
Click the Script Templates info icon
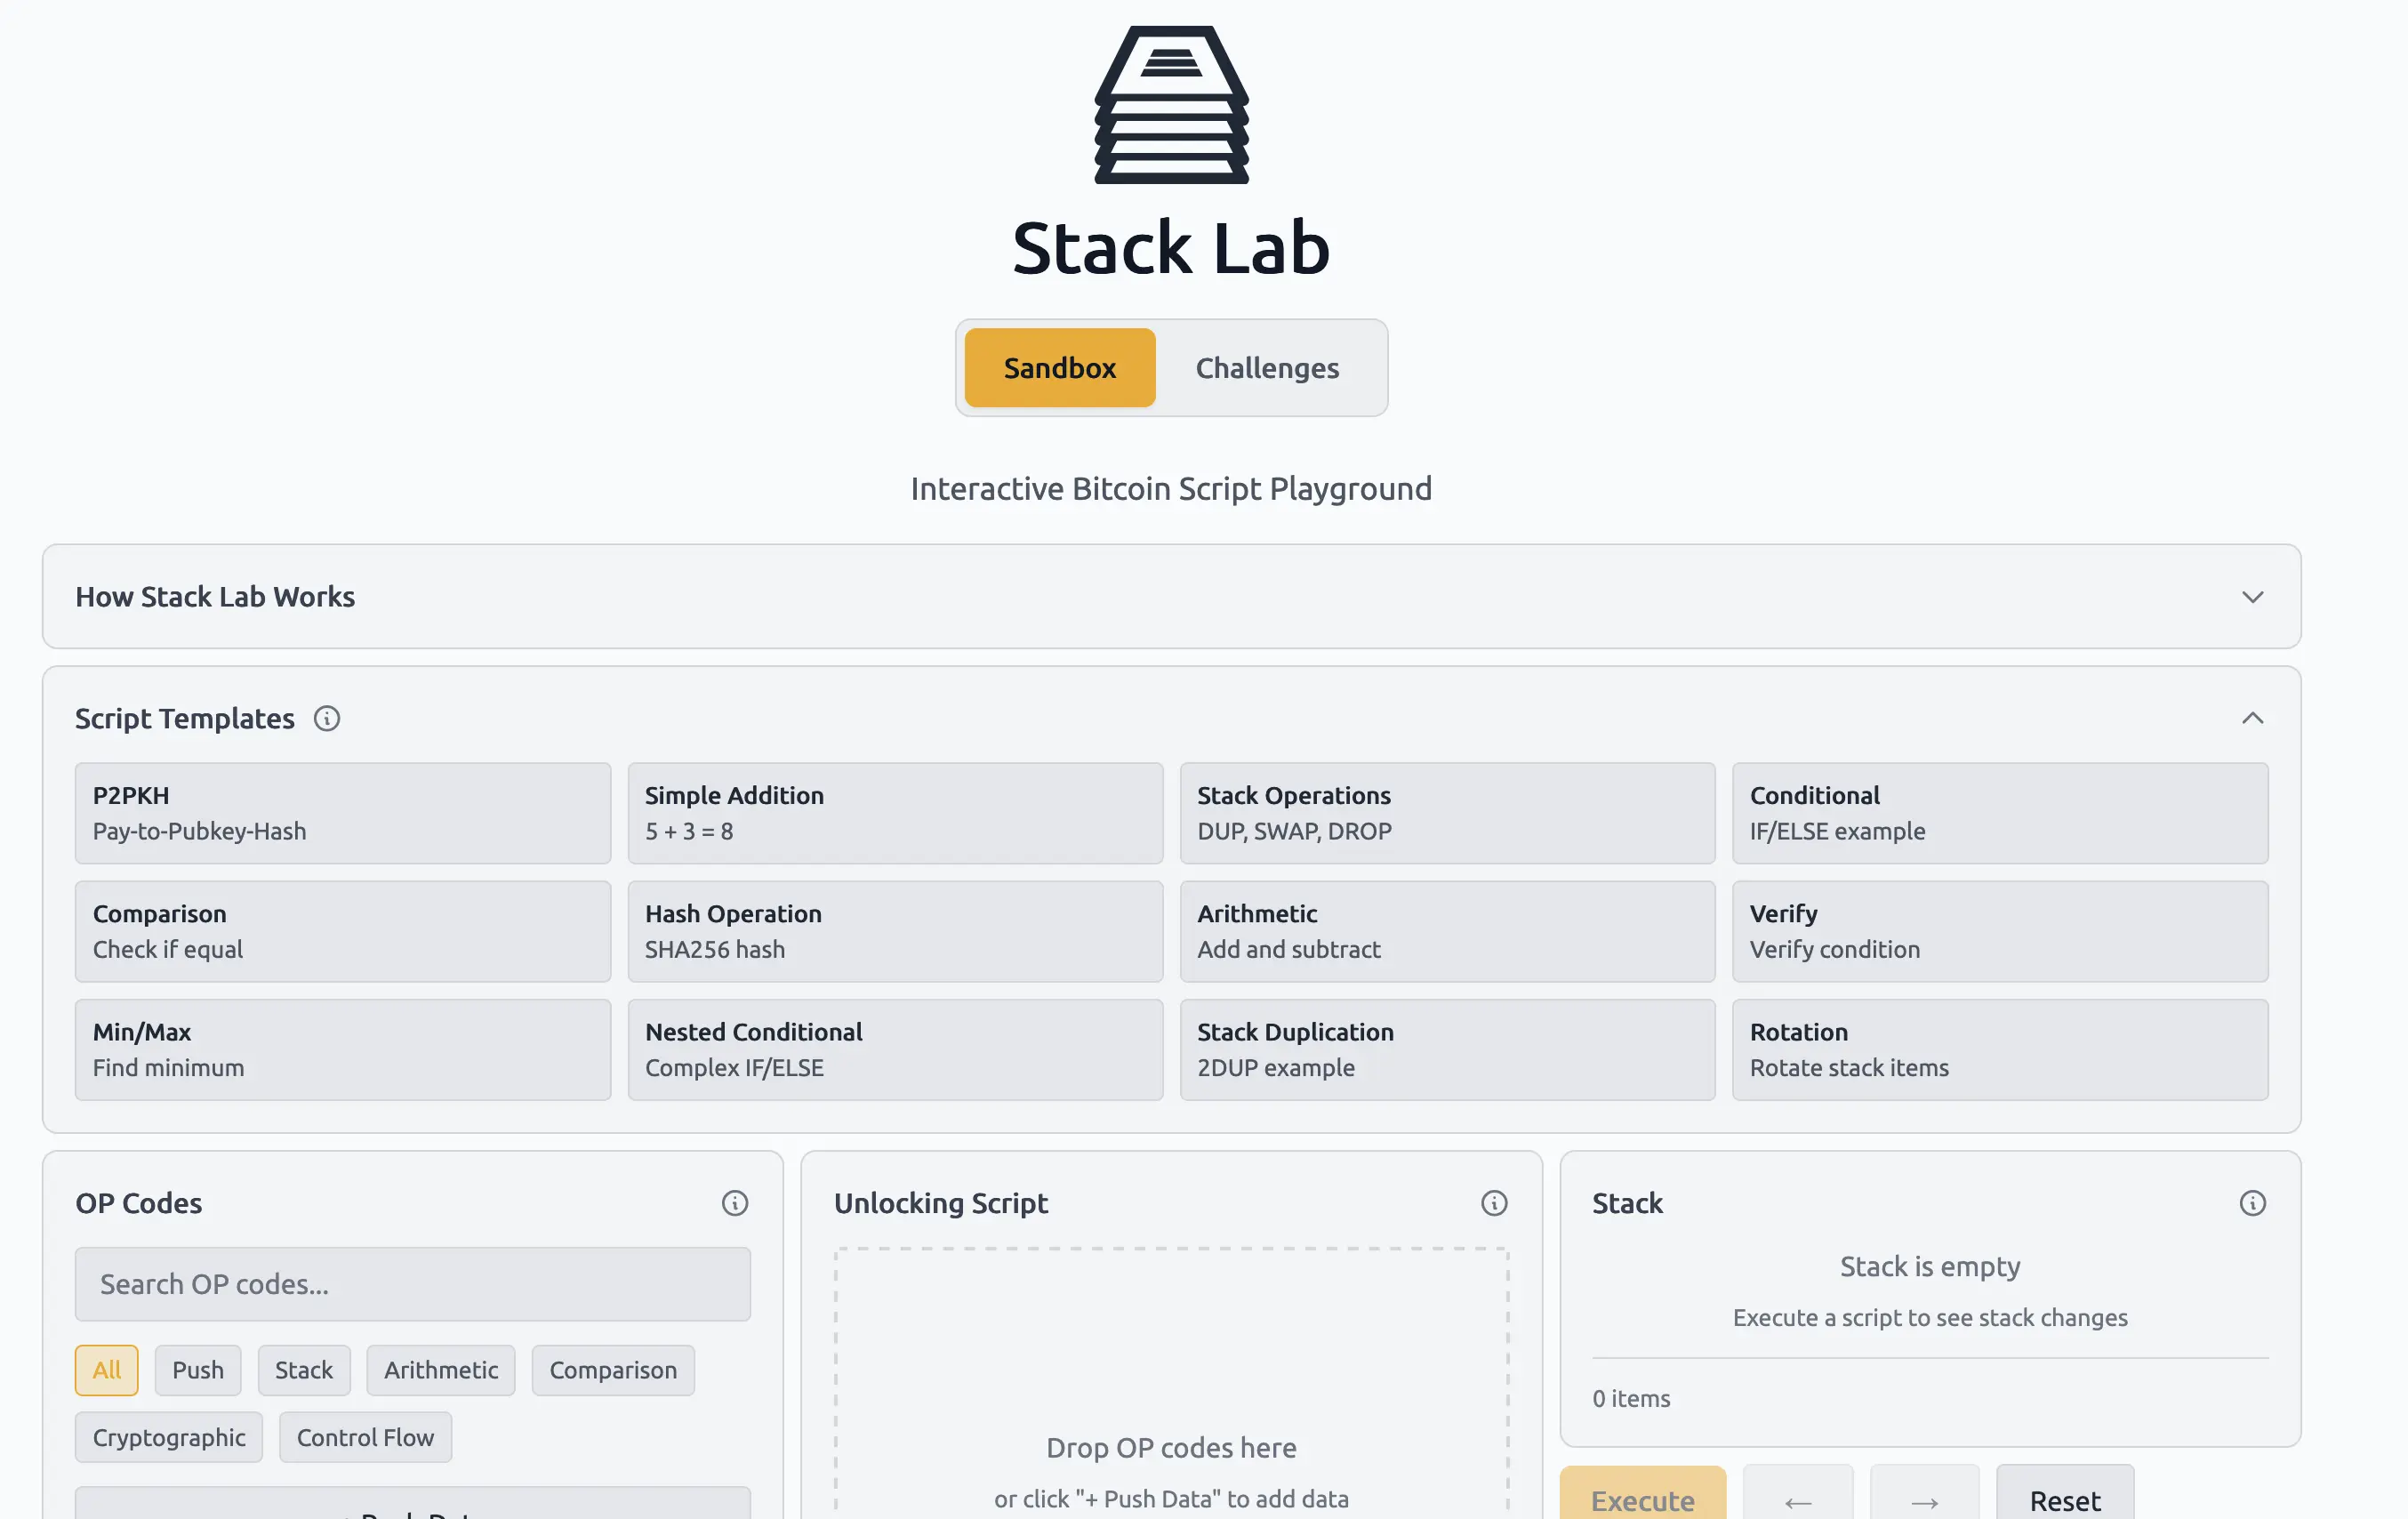coord(327,718)
